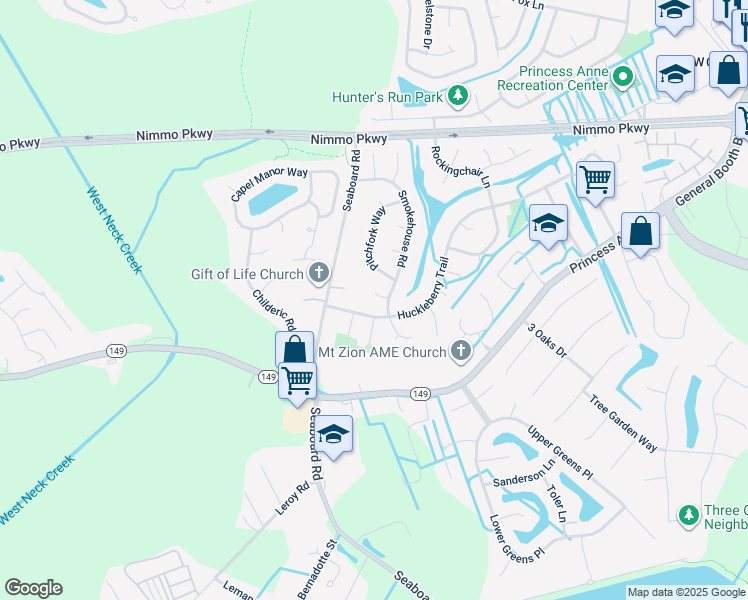The image size is (748, 600).
Task: Select the Hunter's Run Park label
Action: click(x=387, y=97)
